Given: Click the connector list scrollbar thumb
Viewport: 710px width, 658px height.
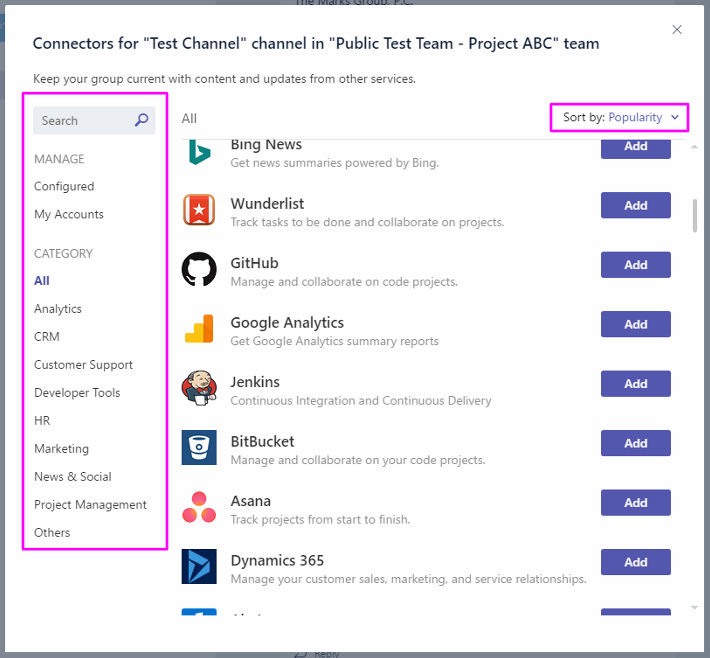Looking at the screenshot, I should 695,216.
